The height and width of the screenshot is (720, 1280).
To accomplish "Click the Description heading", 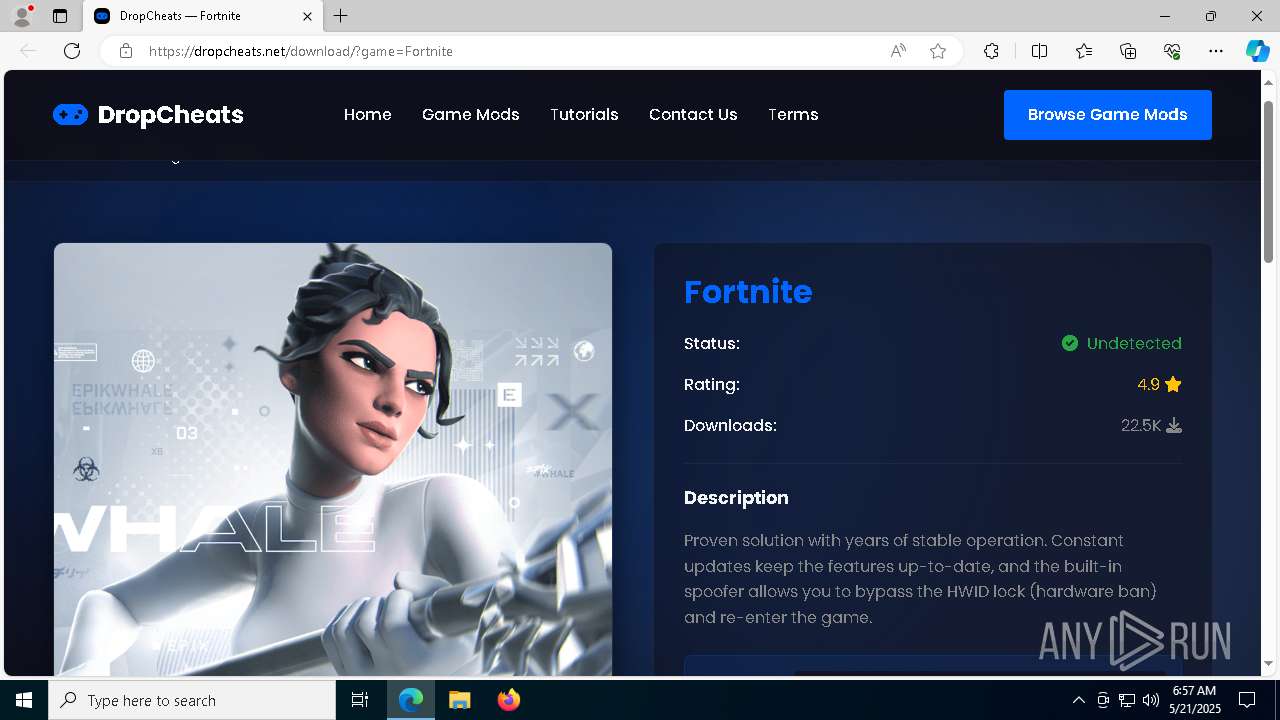I will (x=736, y=498).
